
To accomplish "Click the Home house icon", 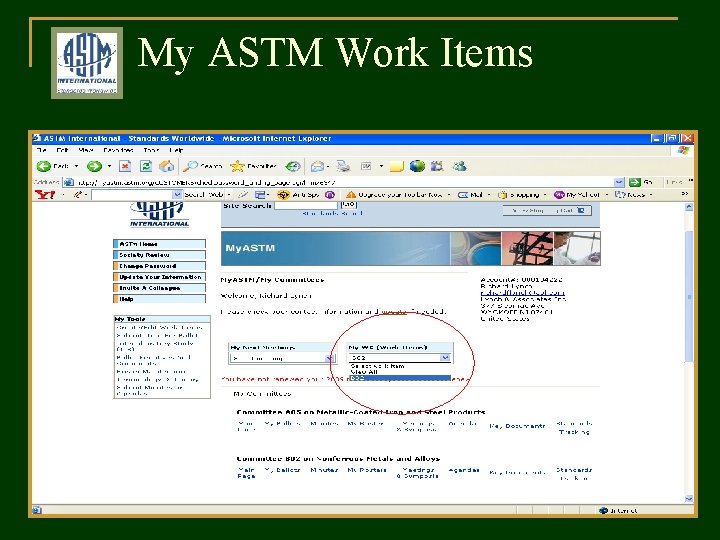I will (166, 166).
